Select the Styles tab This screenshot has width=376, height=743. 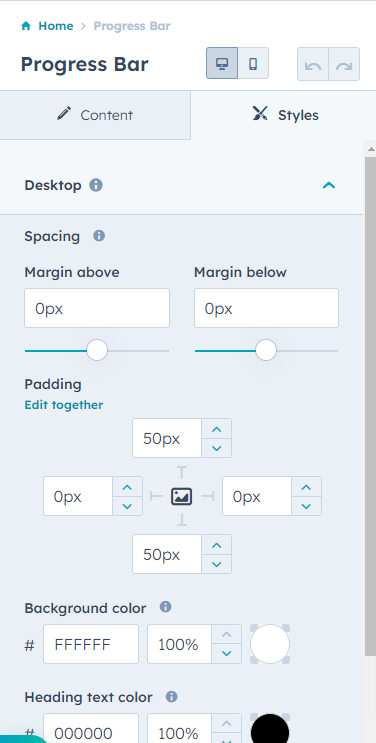point(285,115)
